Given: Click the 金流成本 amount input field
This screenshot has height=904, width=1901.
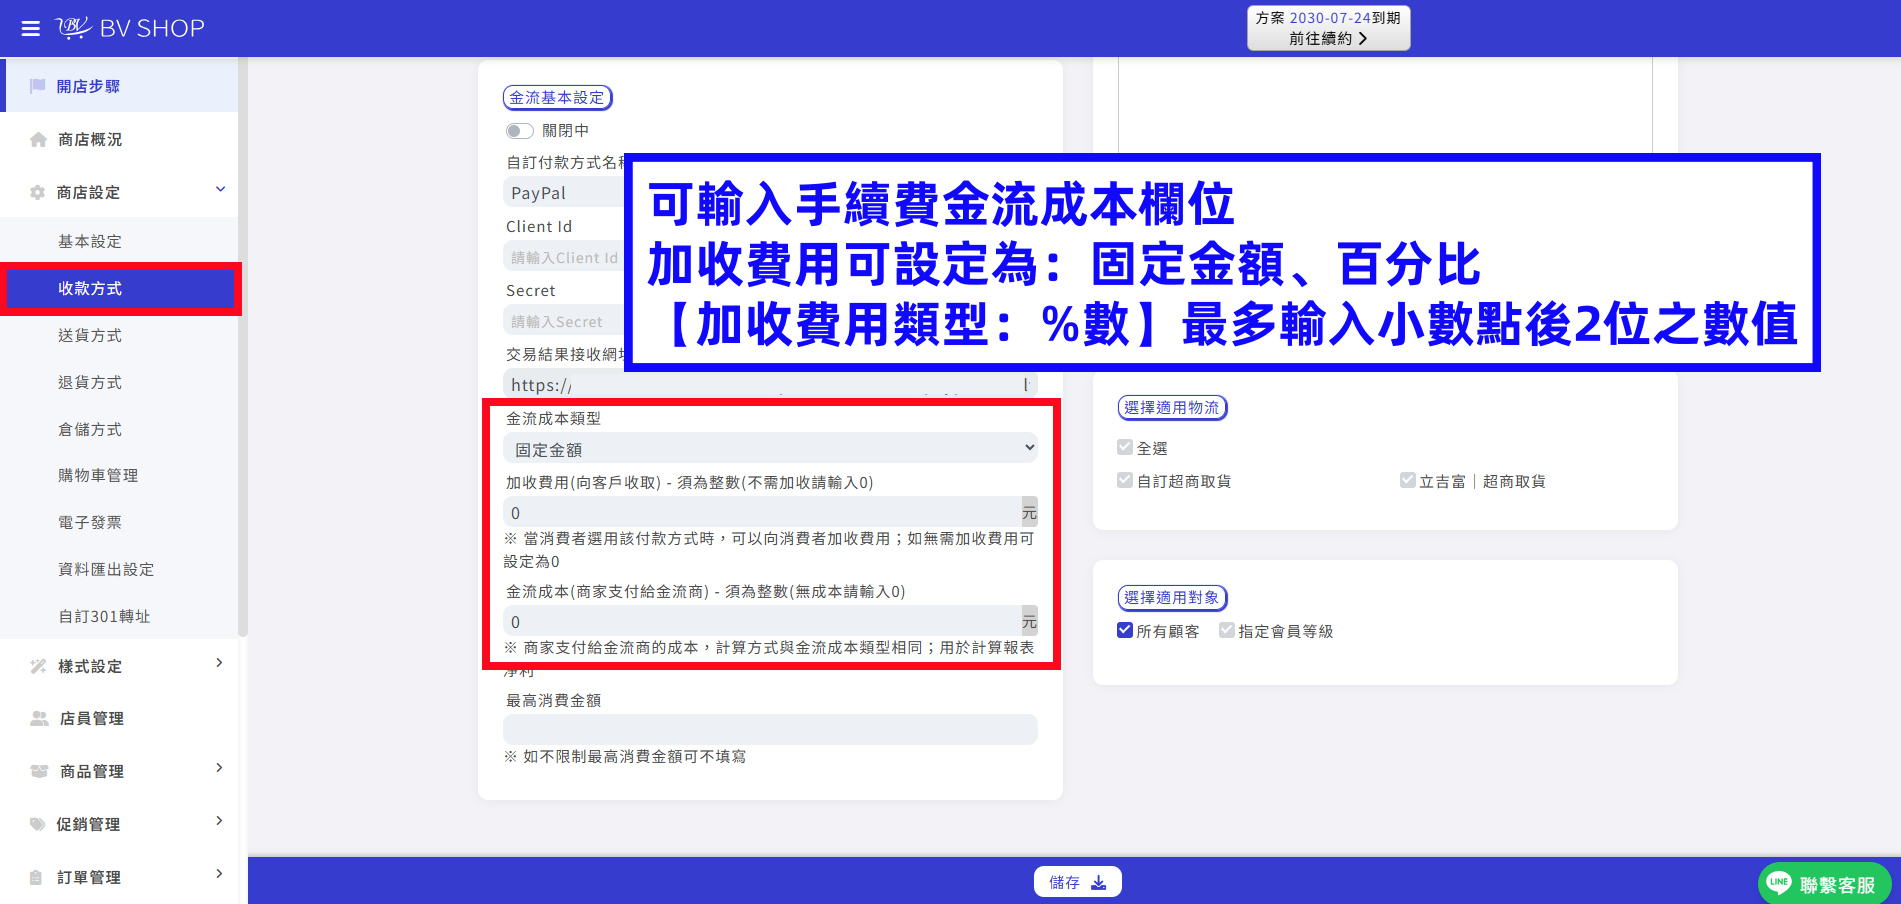Looking at the screenshot, I should click(x=762, y=621).
